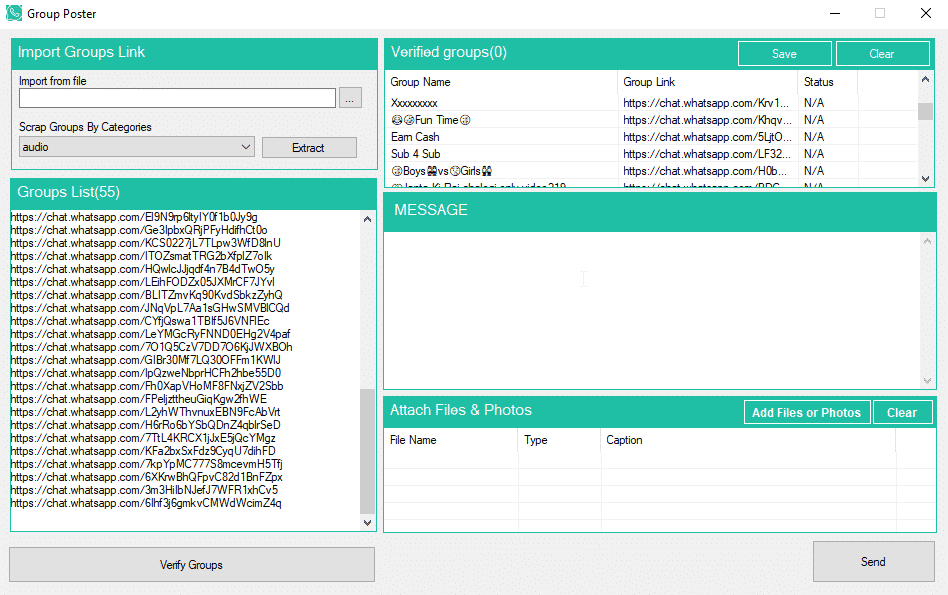Click verified groups scrollbar down arrow
Image resolution: width=948 pixels, height=595 pixels.
pyautogui.click(x=925, y=179)
